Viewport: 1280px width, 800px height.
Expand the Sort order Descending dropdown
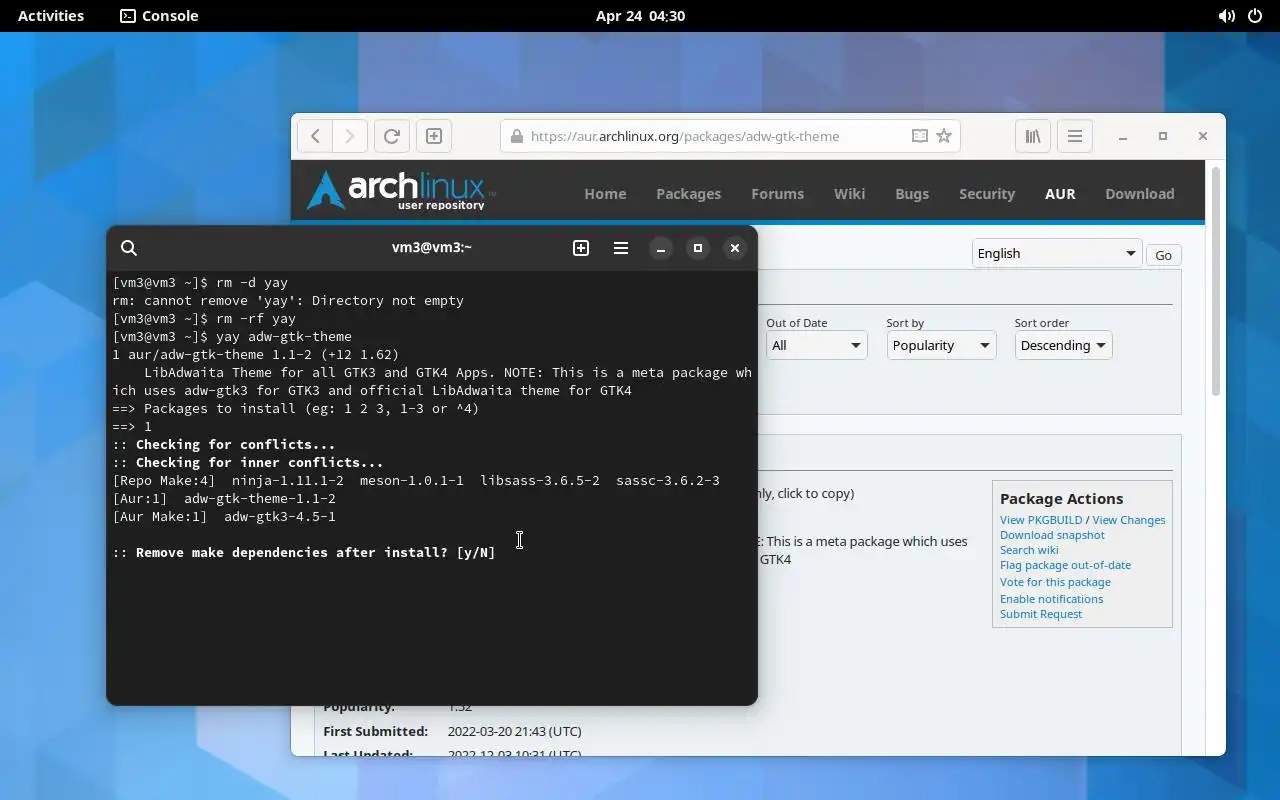[1063, 345]
